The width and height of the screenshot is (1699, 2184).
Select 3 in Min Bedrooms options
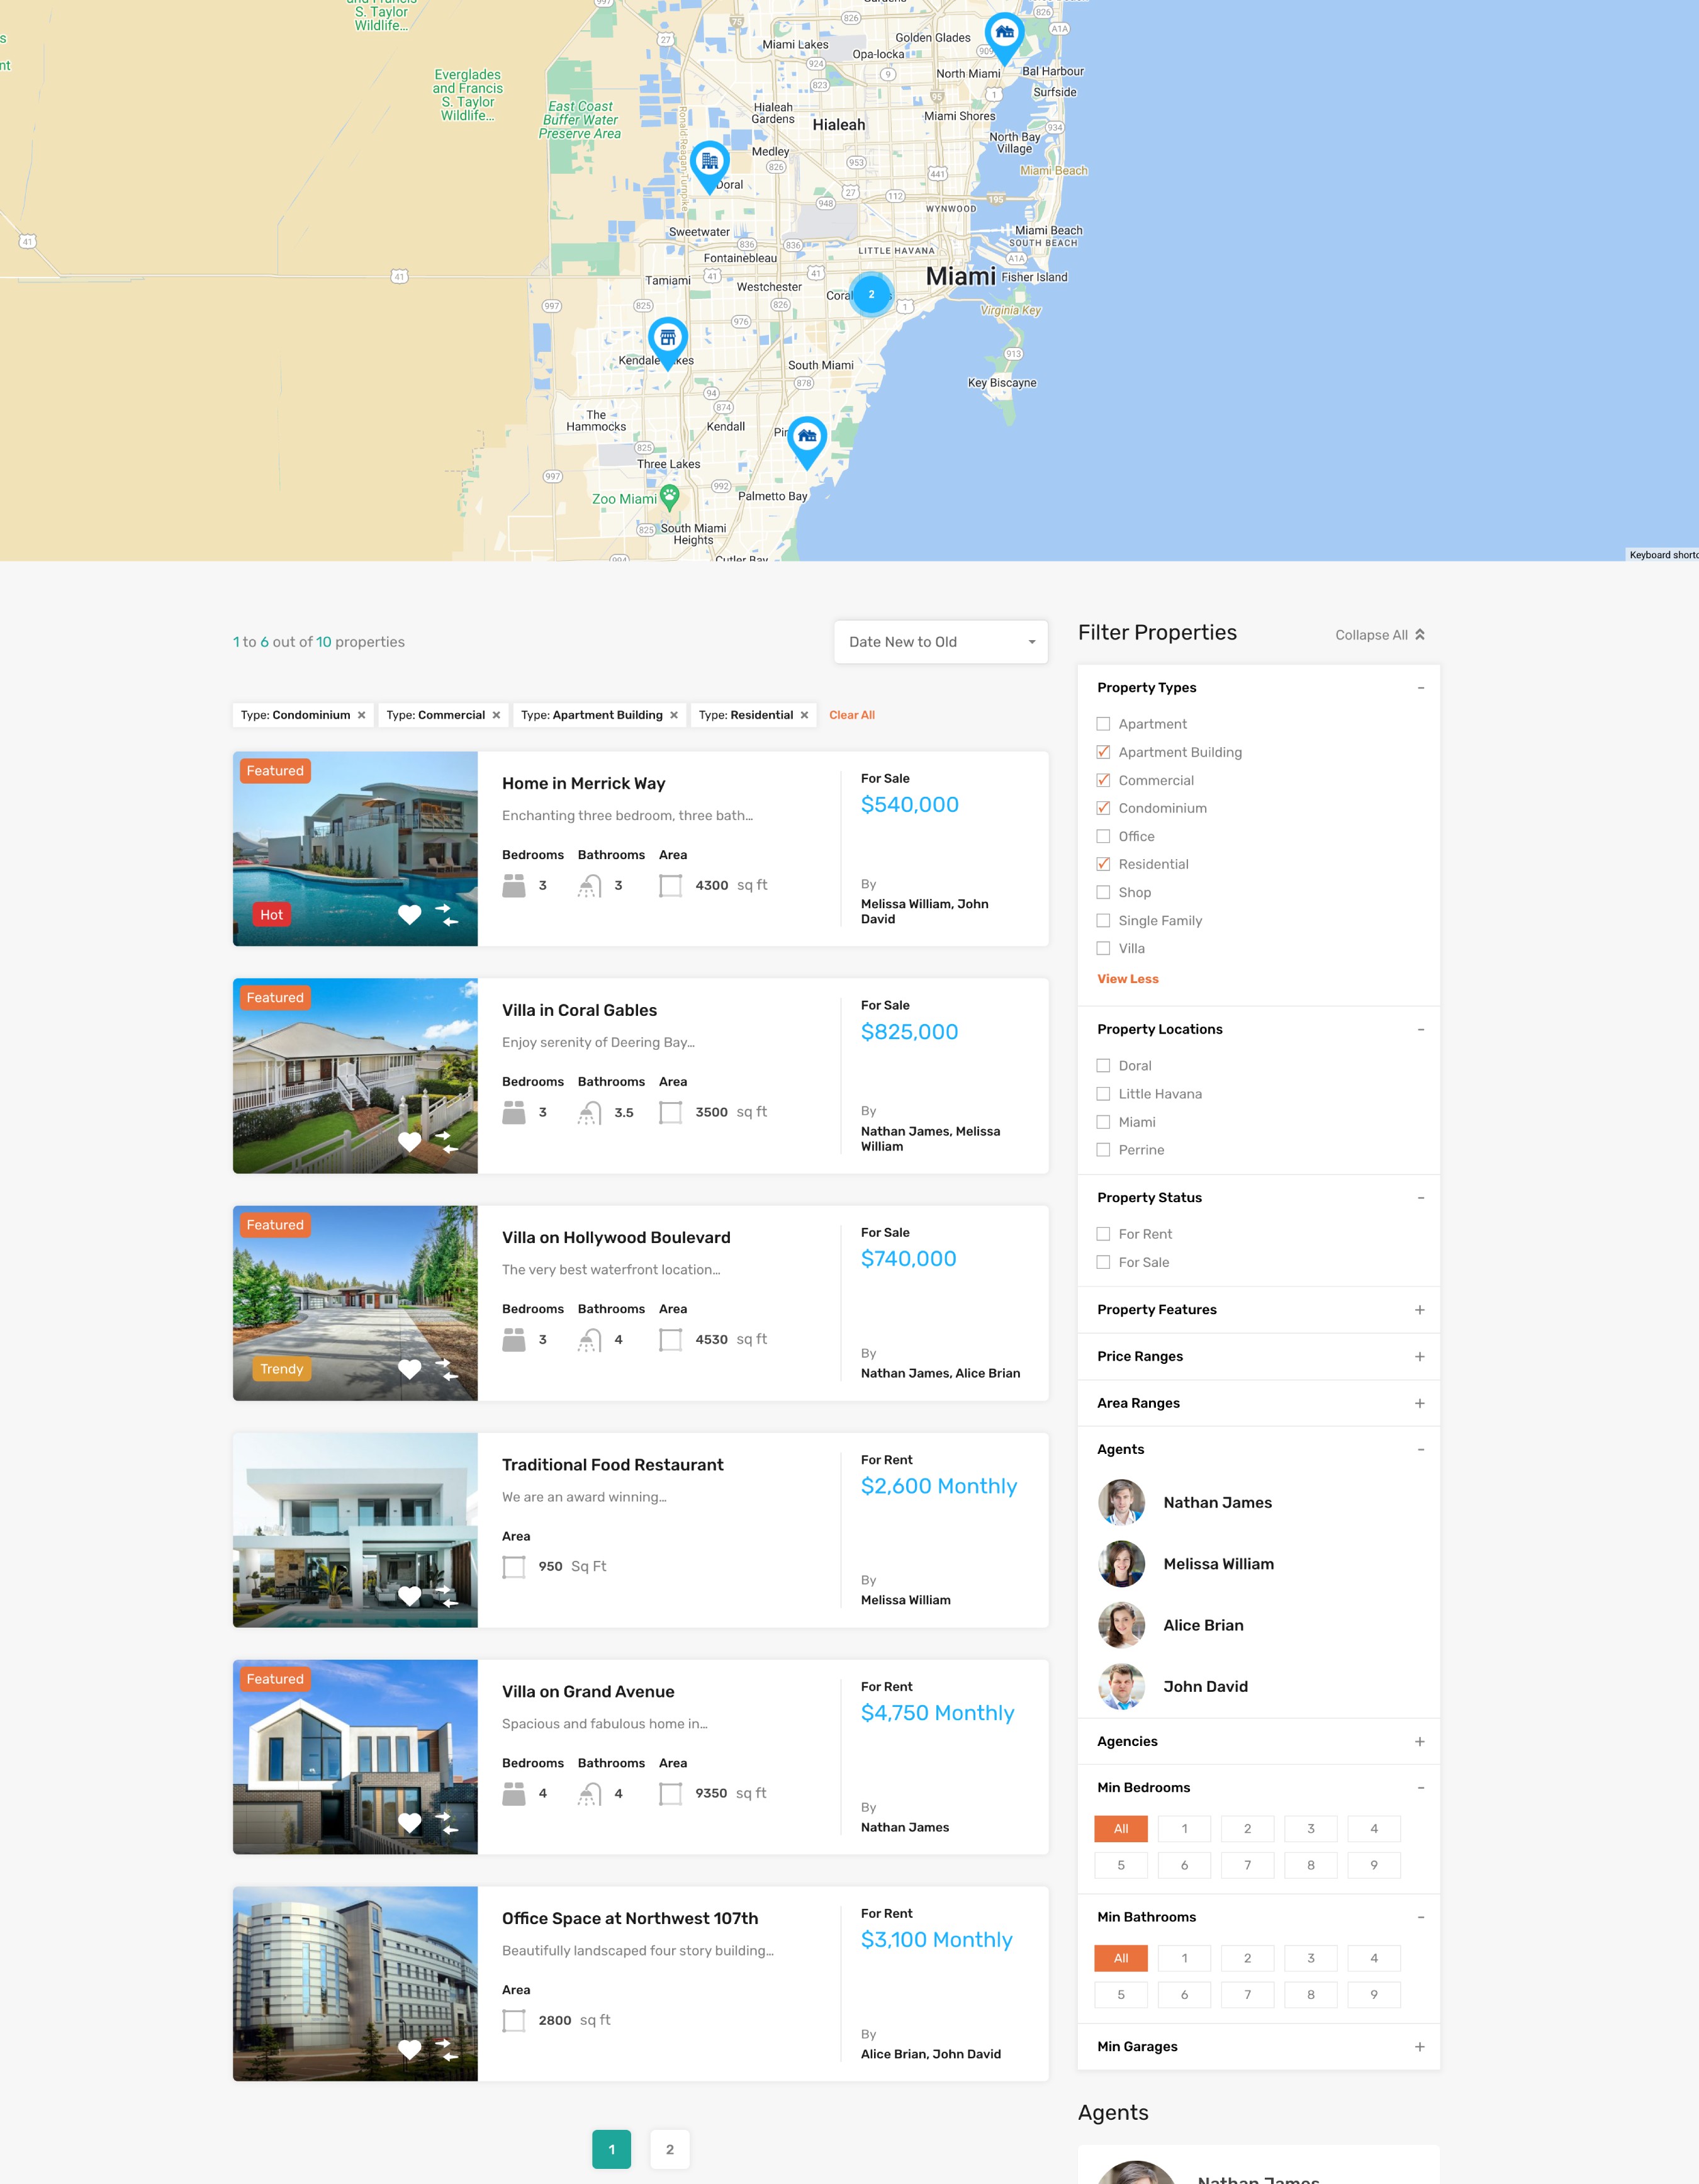1310,1829
